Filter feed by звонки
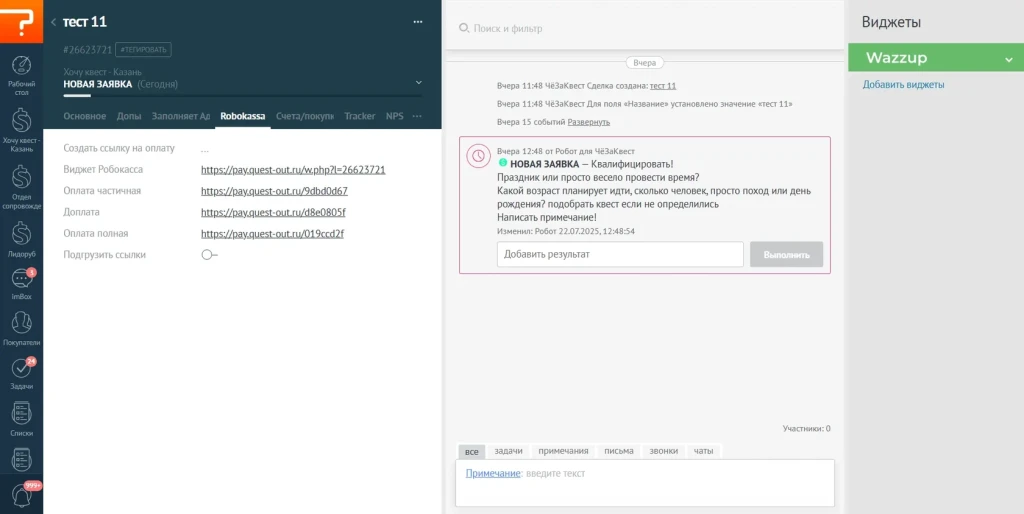Viewport: 1024px width, 514px height. pos(664,451)
